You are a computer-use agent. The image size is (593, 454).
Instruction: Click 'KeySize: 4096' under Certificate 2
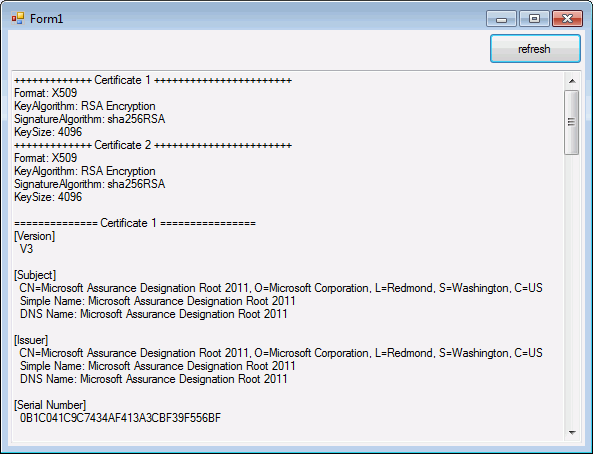(x=48, y=197)
